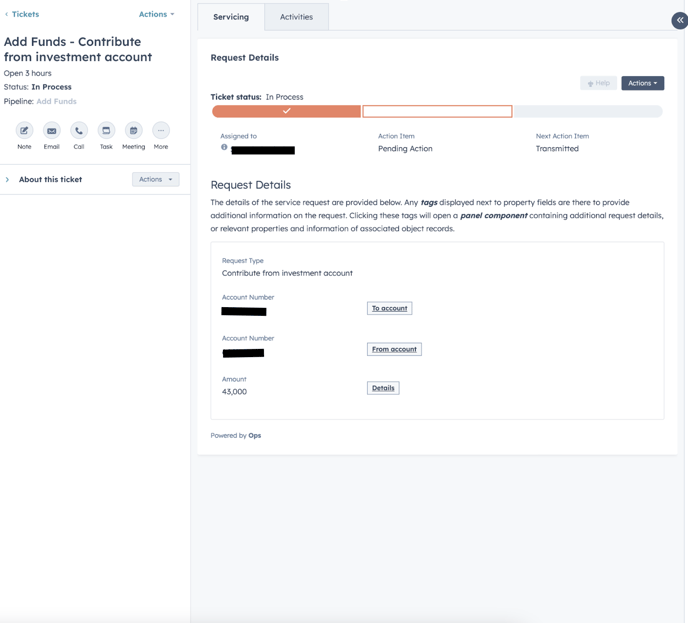Click the From account tag

coord(394,349)
